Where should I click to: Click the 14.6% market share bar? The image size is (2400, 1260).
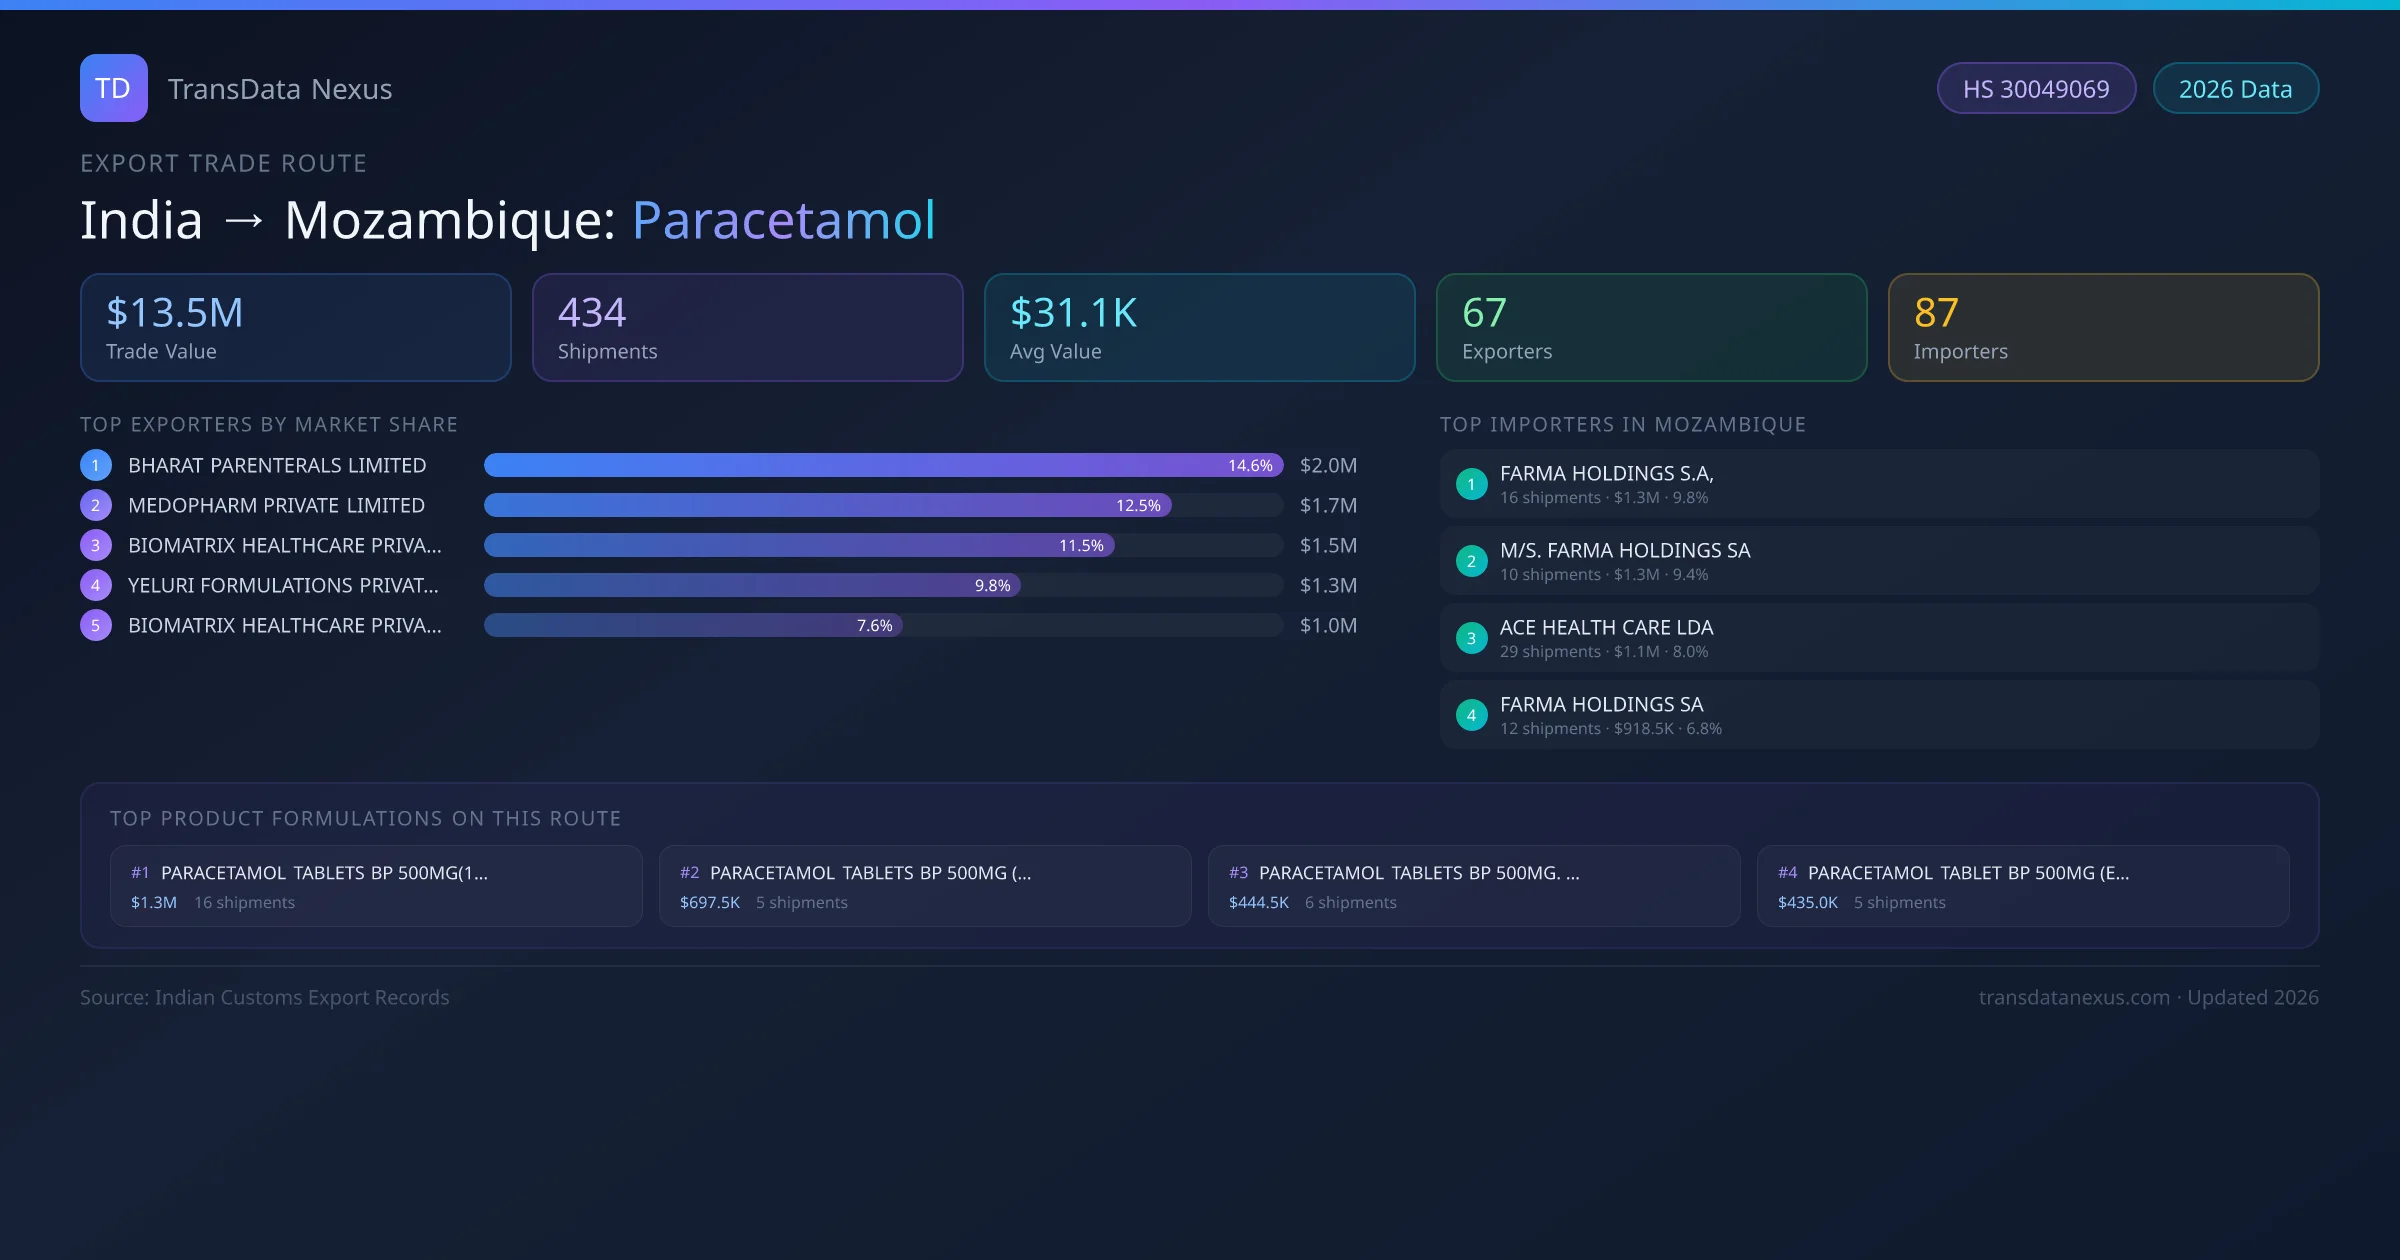tap(883, 465)
